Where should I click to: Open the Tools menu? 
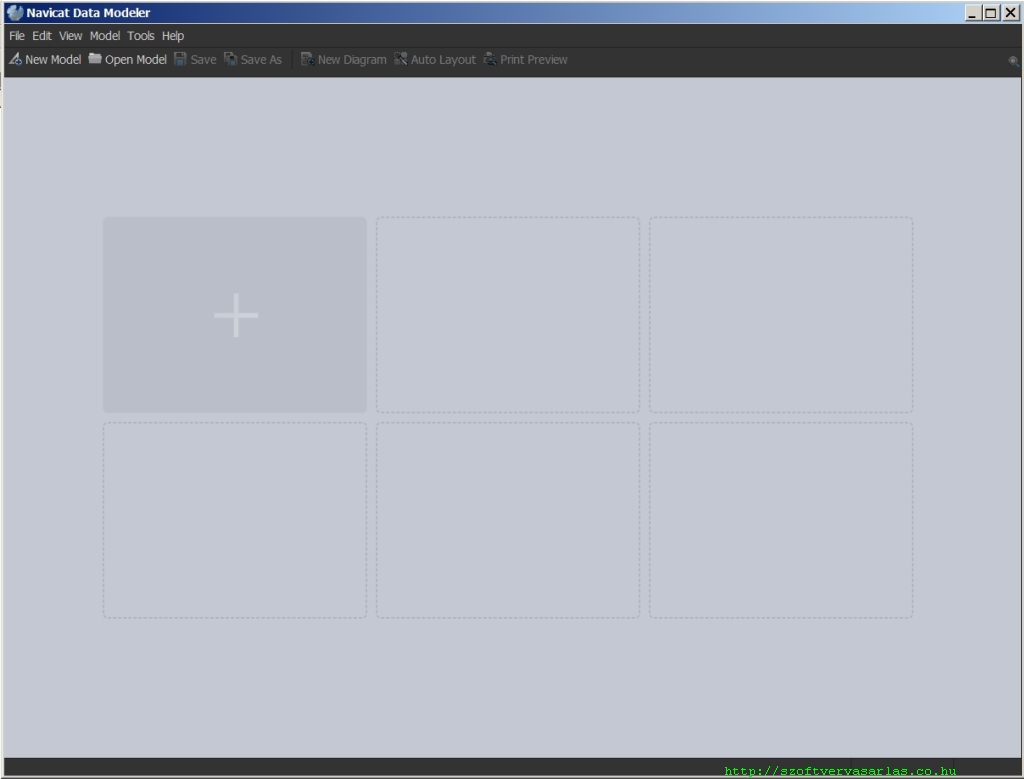point(141,36)
